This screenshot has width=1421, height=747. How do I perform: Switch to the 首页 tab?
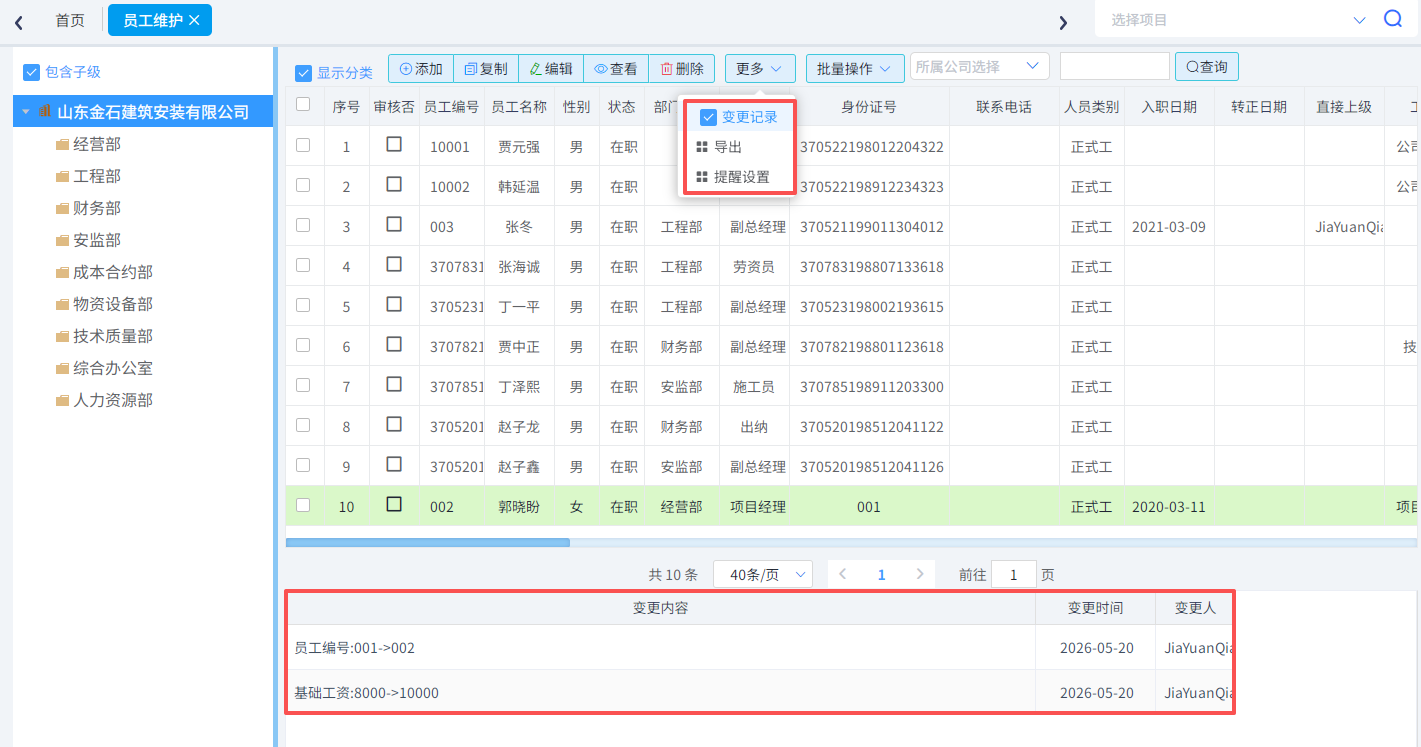pyautogui.click(x=70, y=20)
